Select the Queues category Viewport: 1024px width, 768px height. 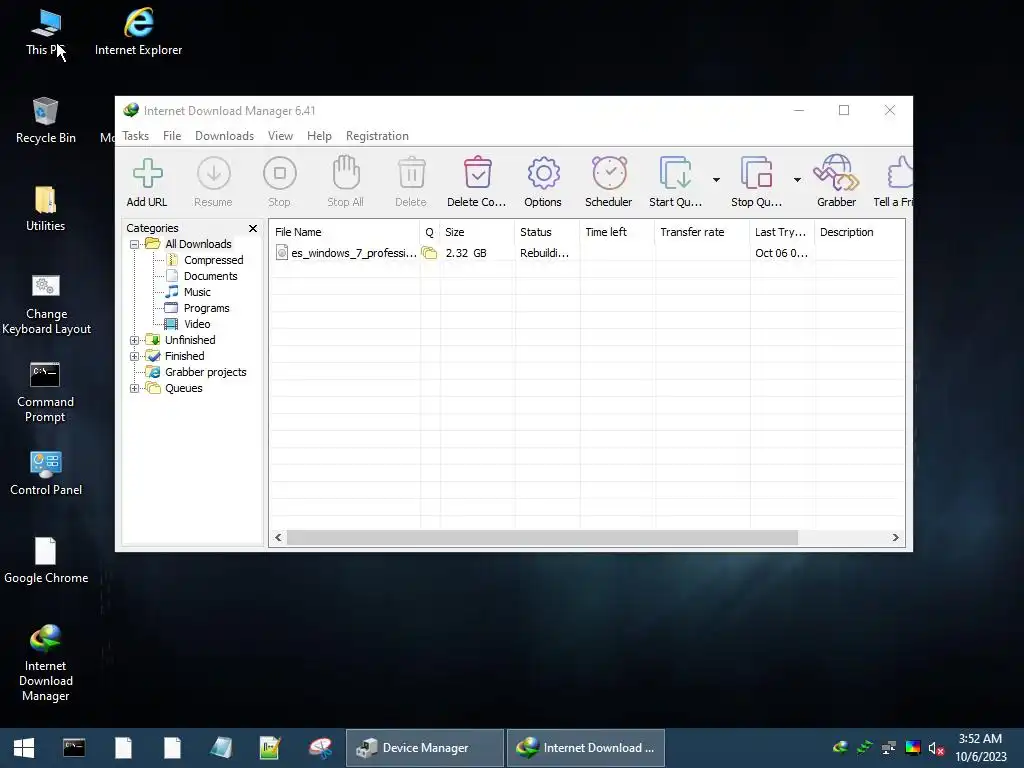click(x=184, y=388)
